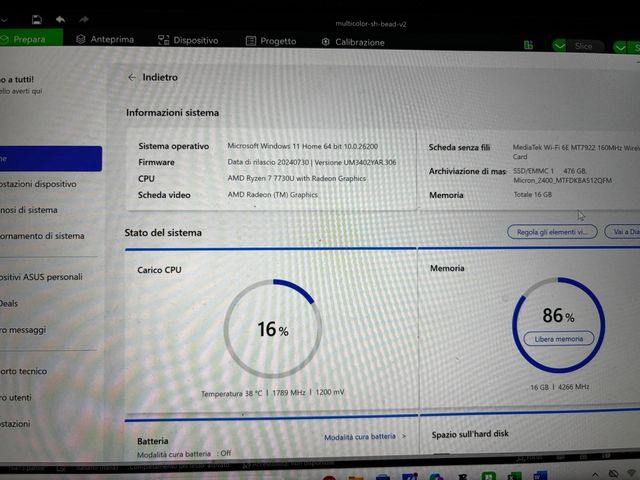Open the Prepara tab
The image size is (640, 480).
click(31, 39)
